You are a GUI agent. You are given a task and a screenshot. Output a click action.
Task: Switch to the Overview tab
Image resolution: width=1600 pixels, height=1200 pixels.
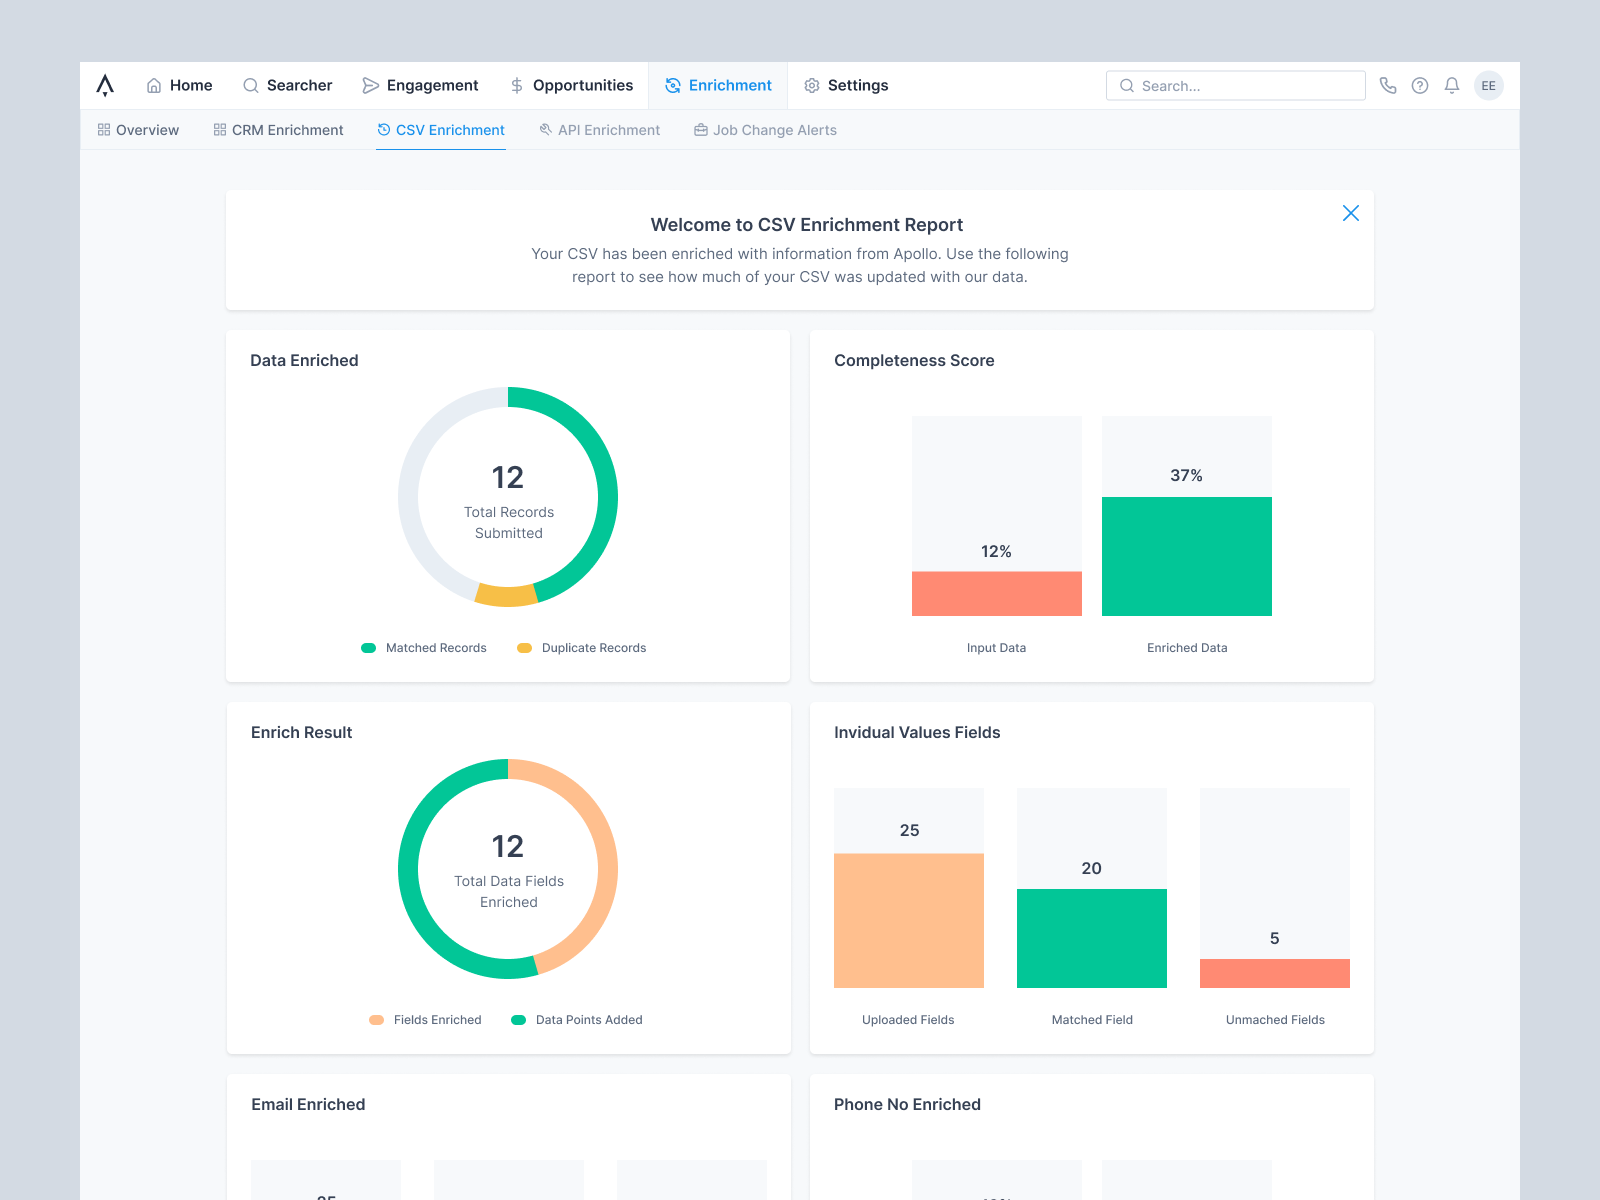[138, 130]
